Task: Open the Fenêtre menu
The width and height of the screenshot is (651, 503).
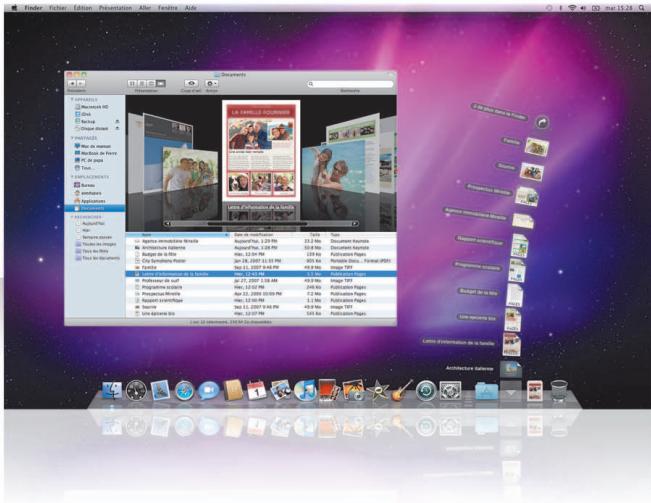Action: click(x=168, y=7)
